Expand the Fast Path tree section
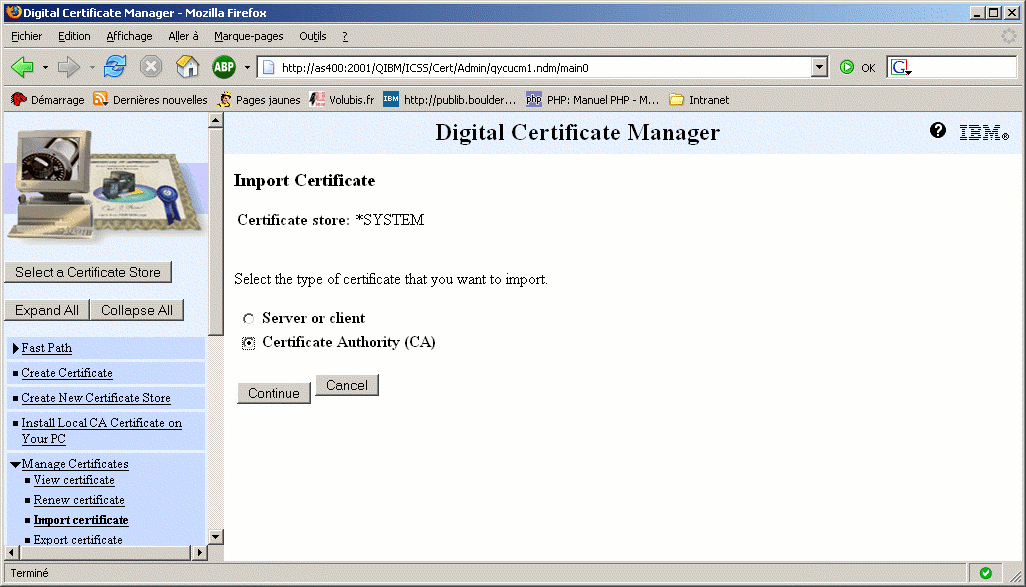This screenshot has height=587, width=1026. coord(16,348)
